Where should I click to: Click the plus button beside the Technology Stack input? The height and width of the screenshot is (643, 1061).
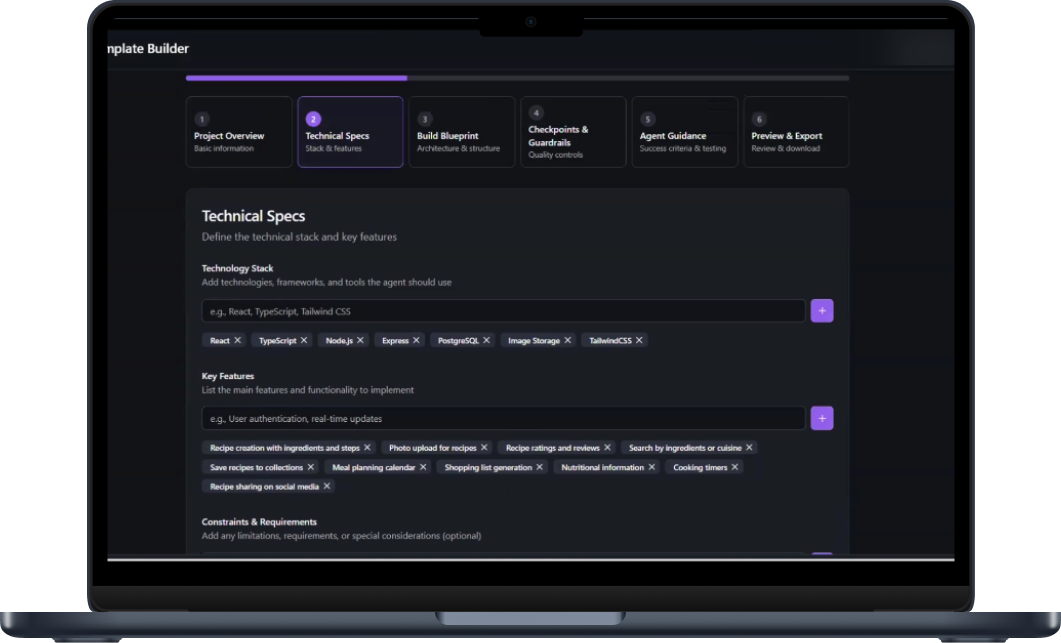point(821,310)
